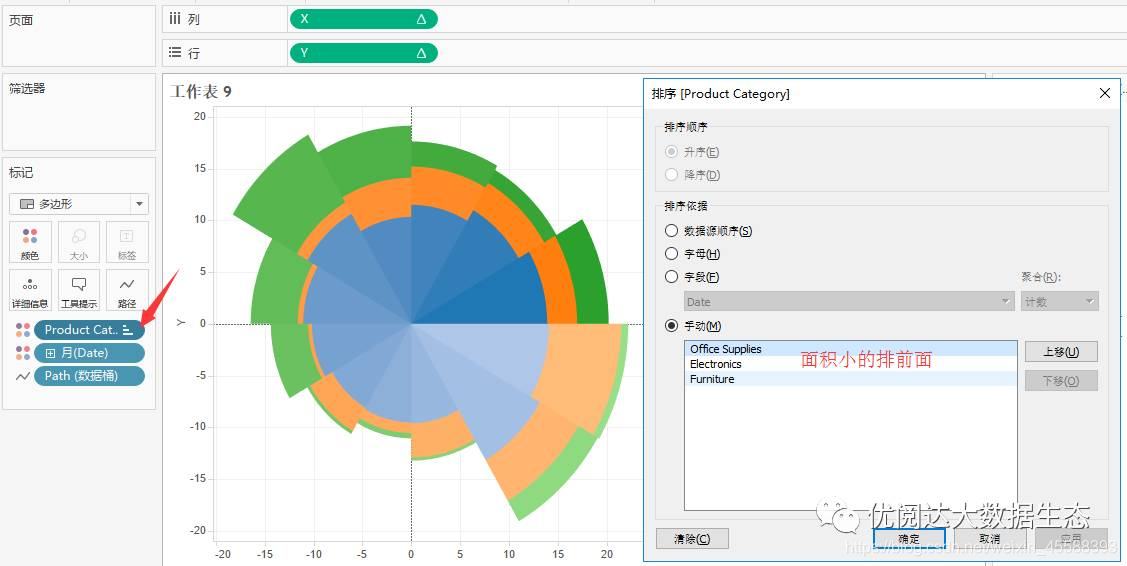Open the 工具提示 (Tooltip) marks card
Screen dimensions: 1127x566
pos(79,290)
